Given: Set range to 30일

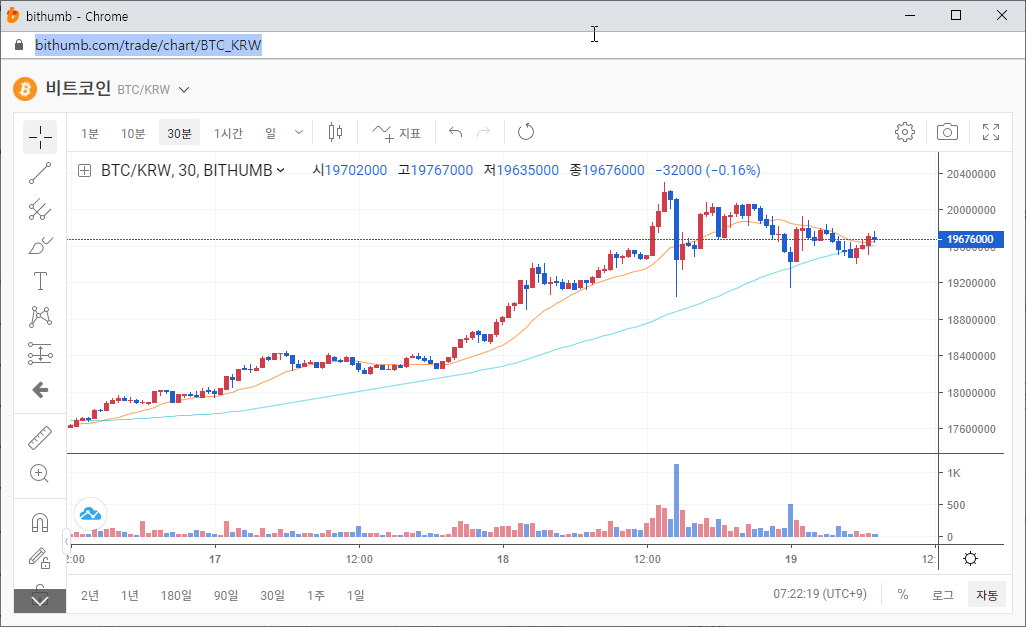Looking at the screenshot, I should point(272,596).
